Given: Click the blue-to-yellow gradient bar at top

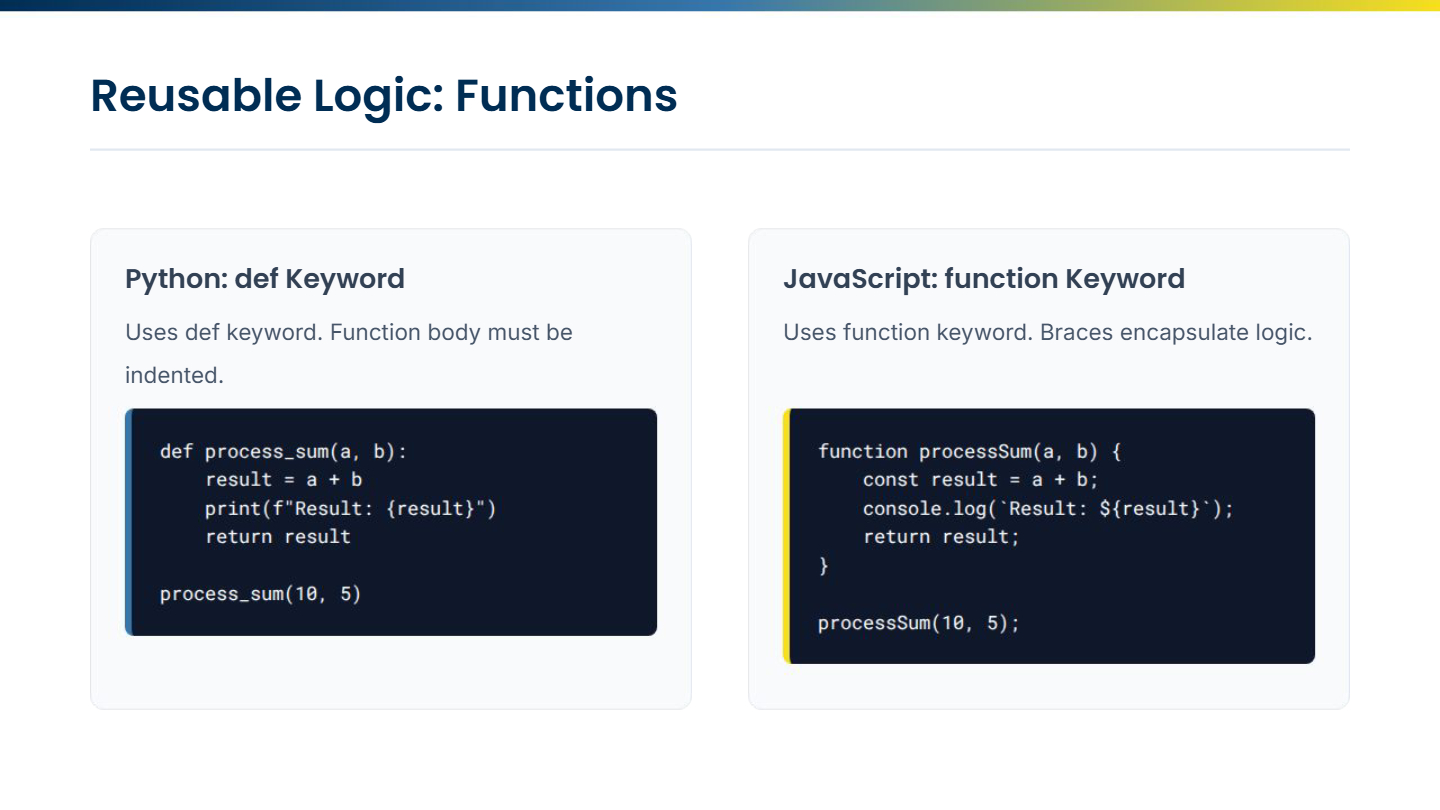Looking at the screenshot, I should (720, 5).
